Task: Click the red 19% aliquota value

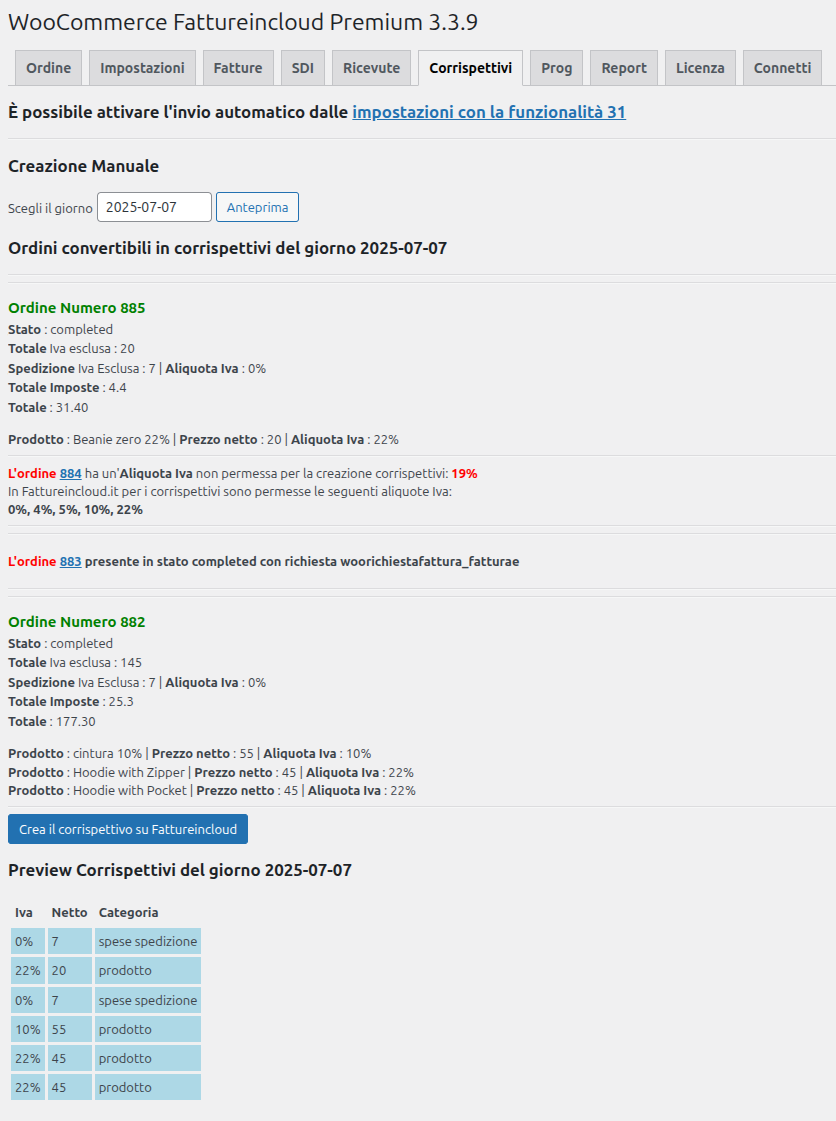Action: (464, 473)
